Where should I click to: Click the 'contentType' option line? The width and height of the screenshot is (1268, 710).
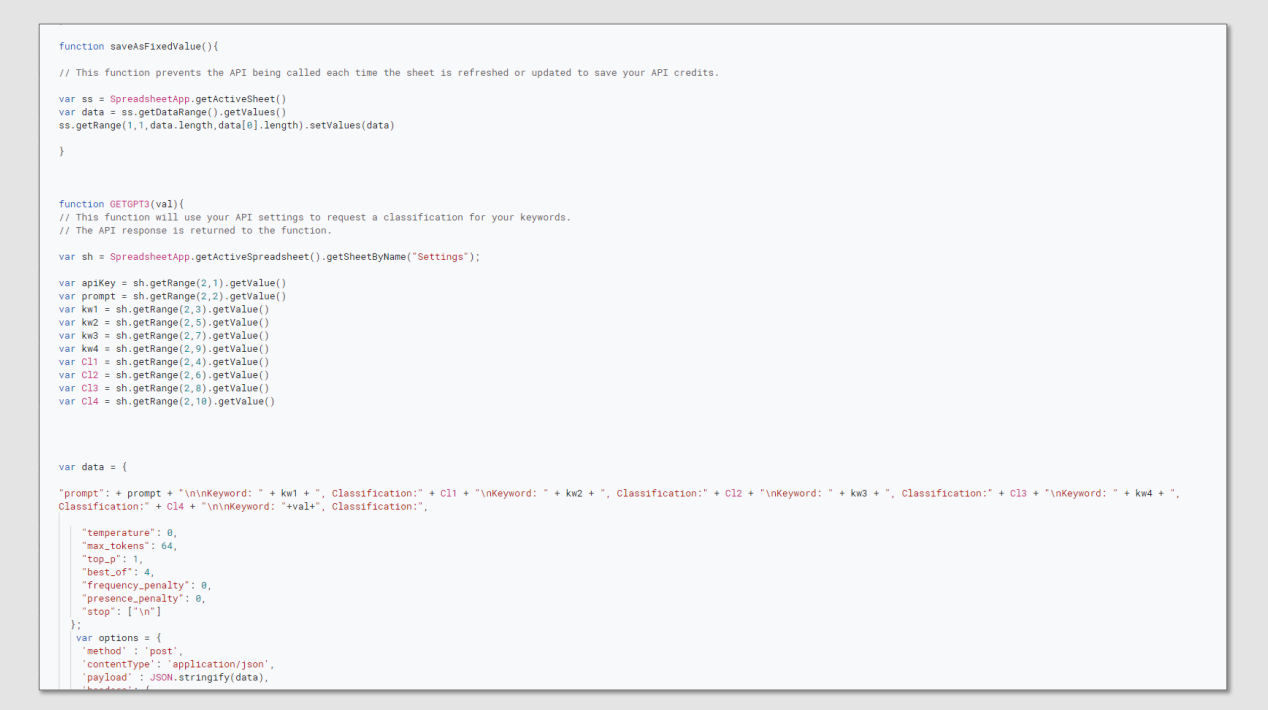pyautogui.click(x=177, y=664)
